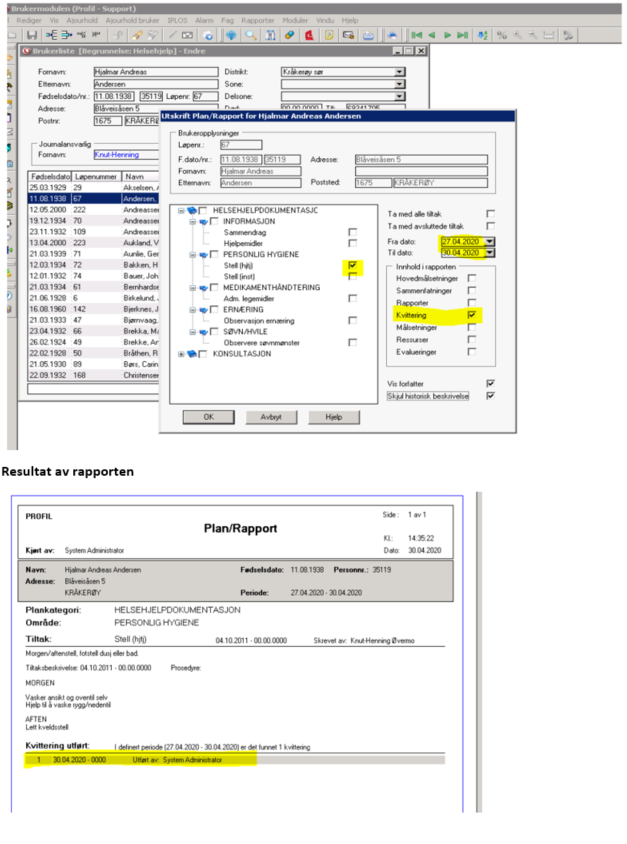
Task: Expand the KONSULTASJON tree node
Action: click(x=180, y=354)
